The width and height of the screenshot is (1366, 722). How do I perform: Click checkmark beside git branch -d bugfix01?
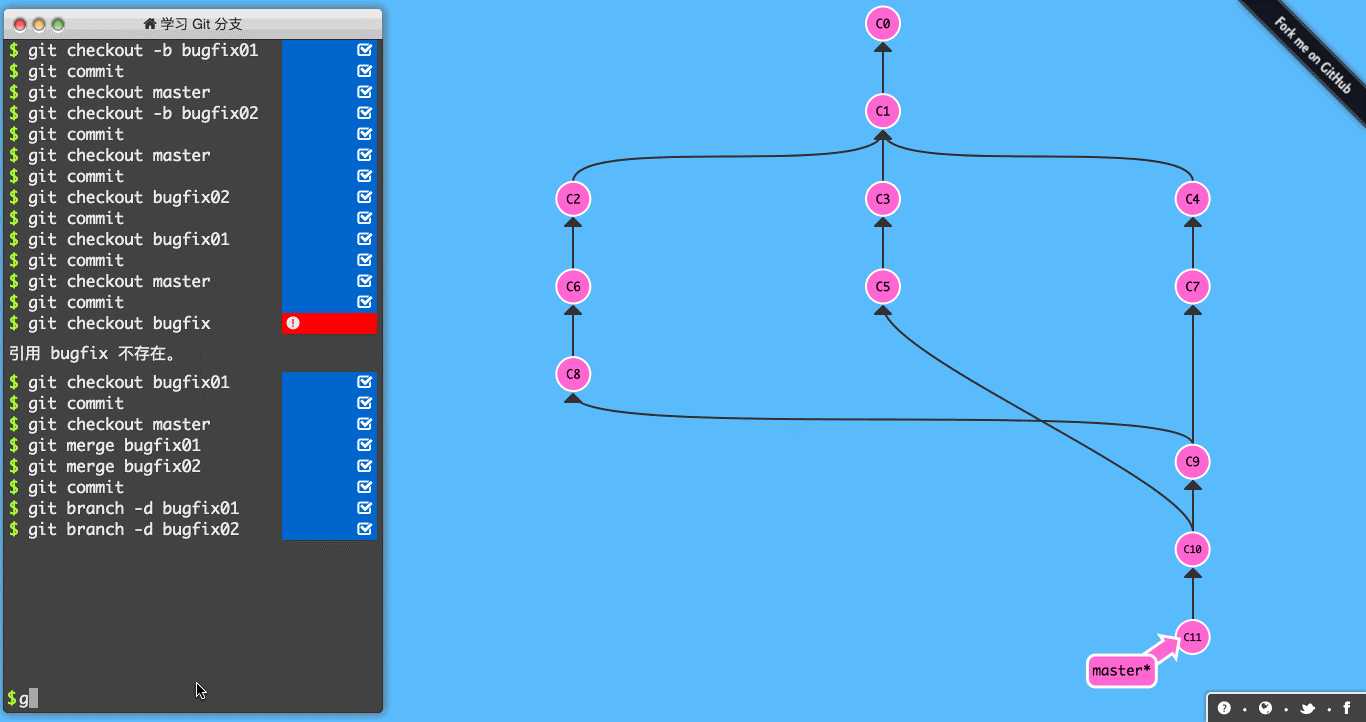coord(364,508)
